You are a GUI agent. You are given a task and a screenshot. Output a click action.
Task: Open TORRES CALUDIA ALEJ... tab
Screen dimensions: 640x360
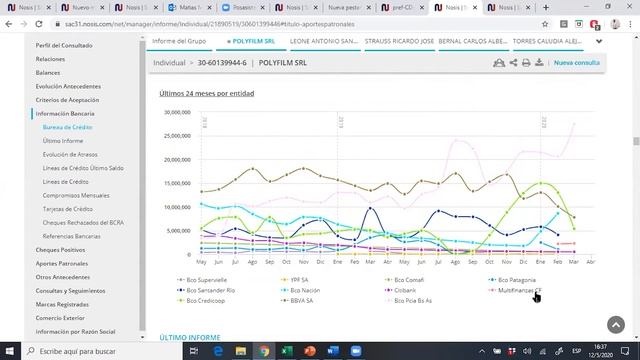[x=547, y=41]
